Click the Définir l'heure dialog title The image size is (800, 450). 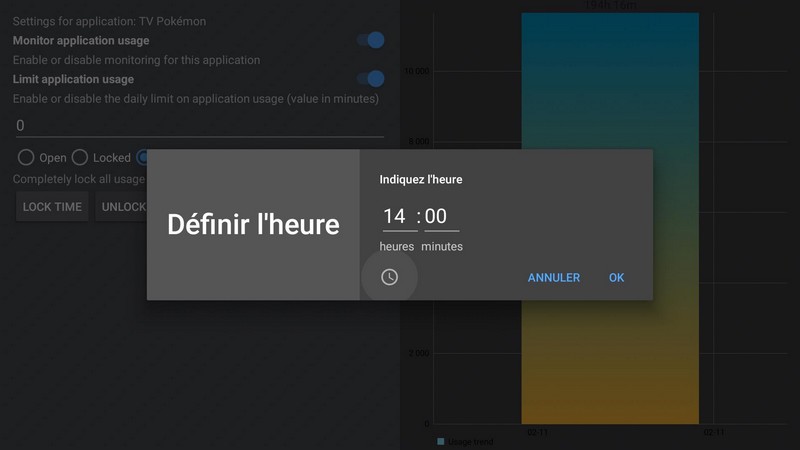253,225
